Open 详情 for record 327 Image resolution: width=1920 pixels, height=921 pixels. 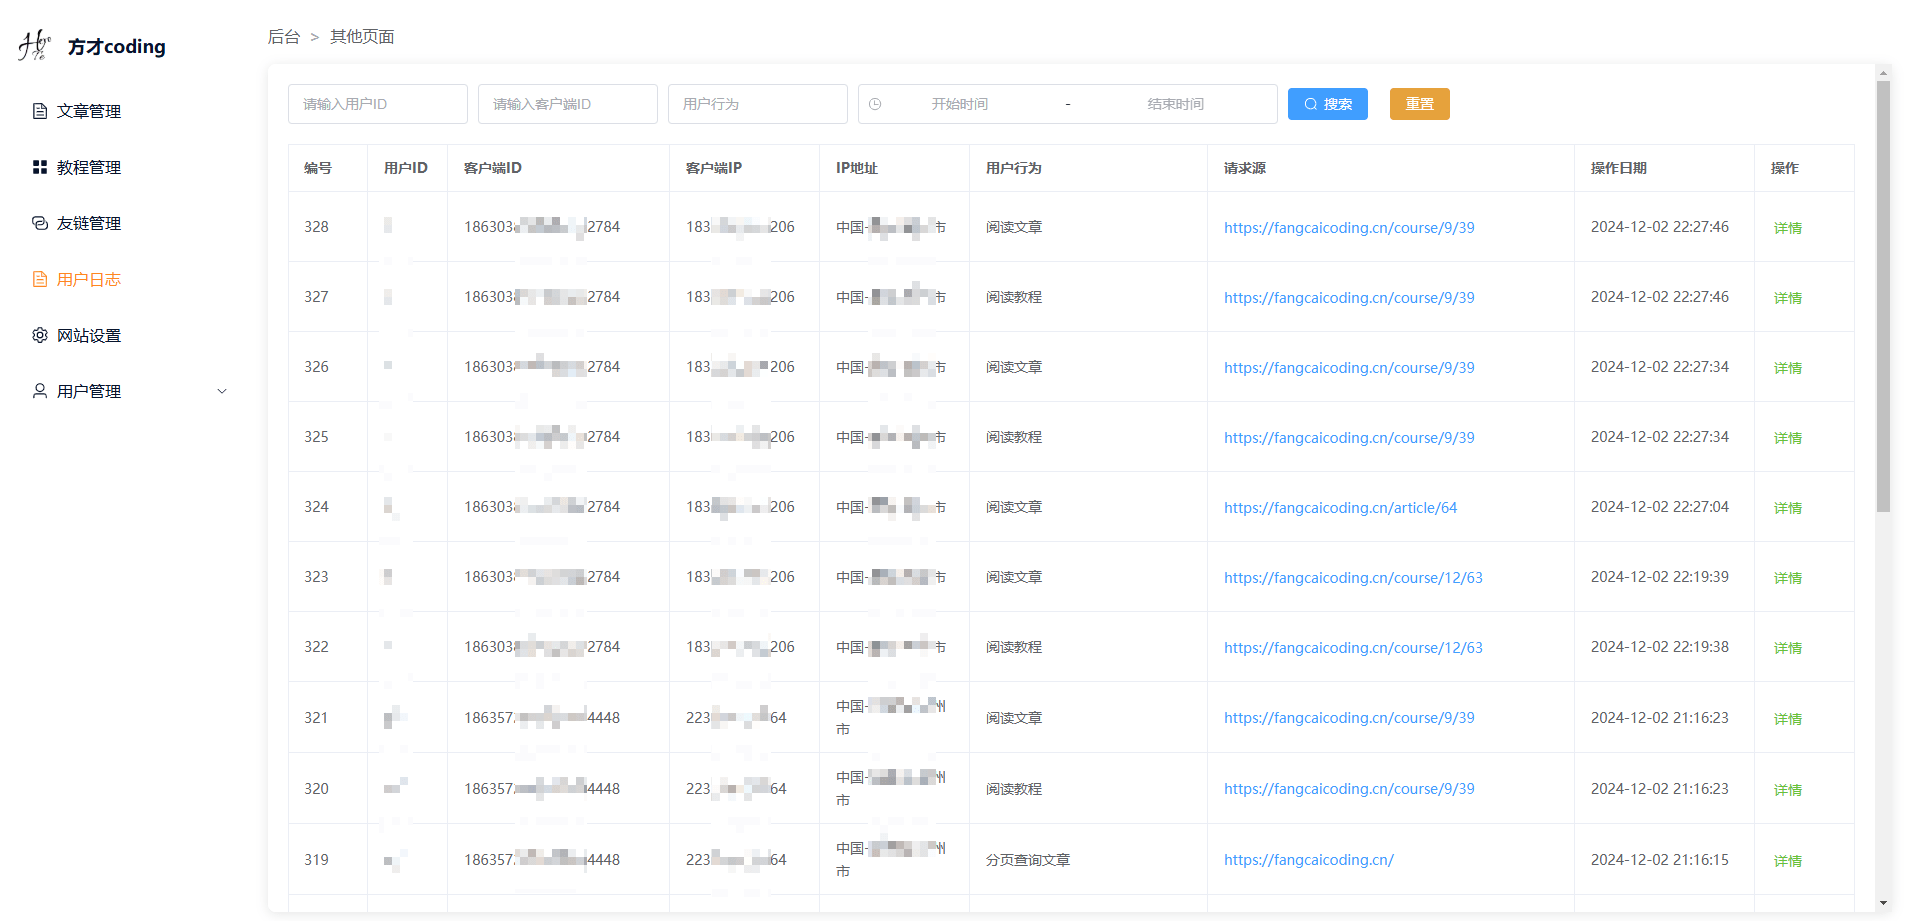[1787, 298]
